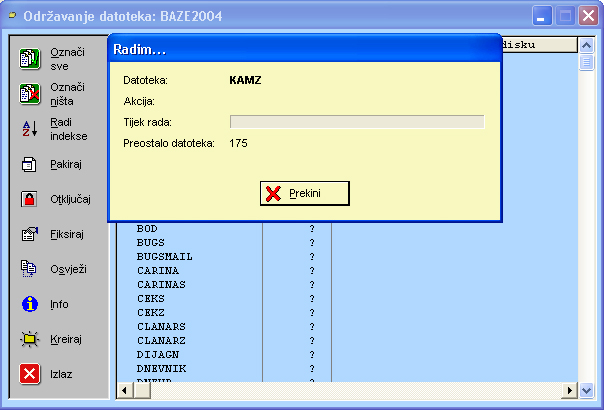Click the Otključaj lock icon
Image resolution: width=604 pixels, height=410 pixels.
tap(30, 199)
